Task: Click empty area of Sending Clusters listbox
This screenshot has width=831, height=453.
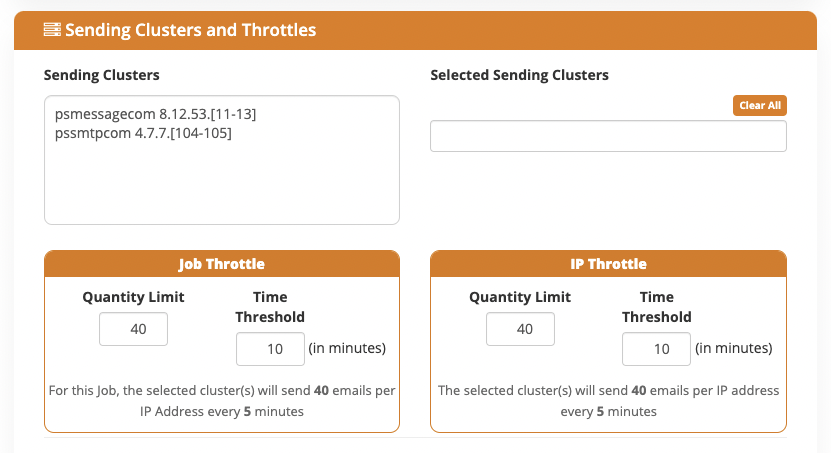Action: (x=222, y=183)
